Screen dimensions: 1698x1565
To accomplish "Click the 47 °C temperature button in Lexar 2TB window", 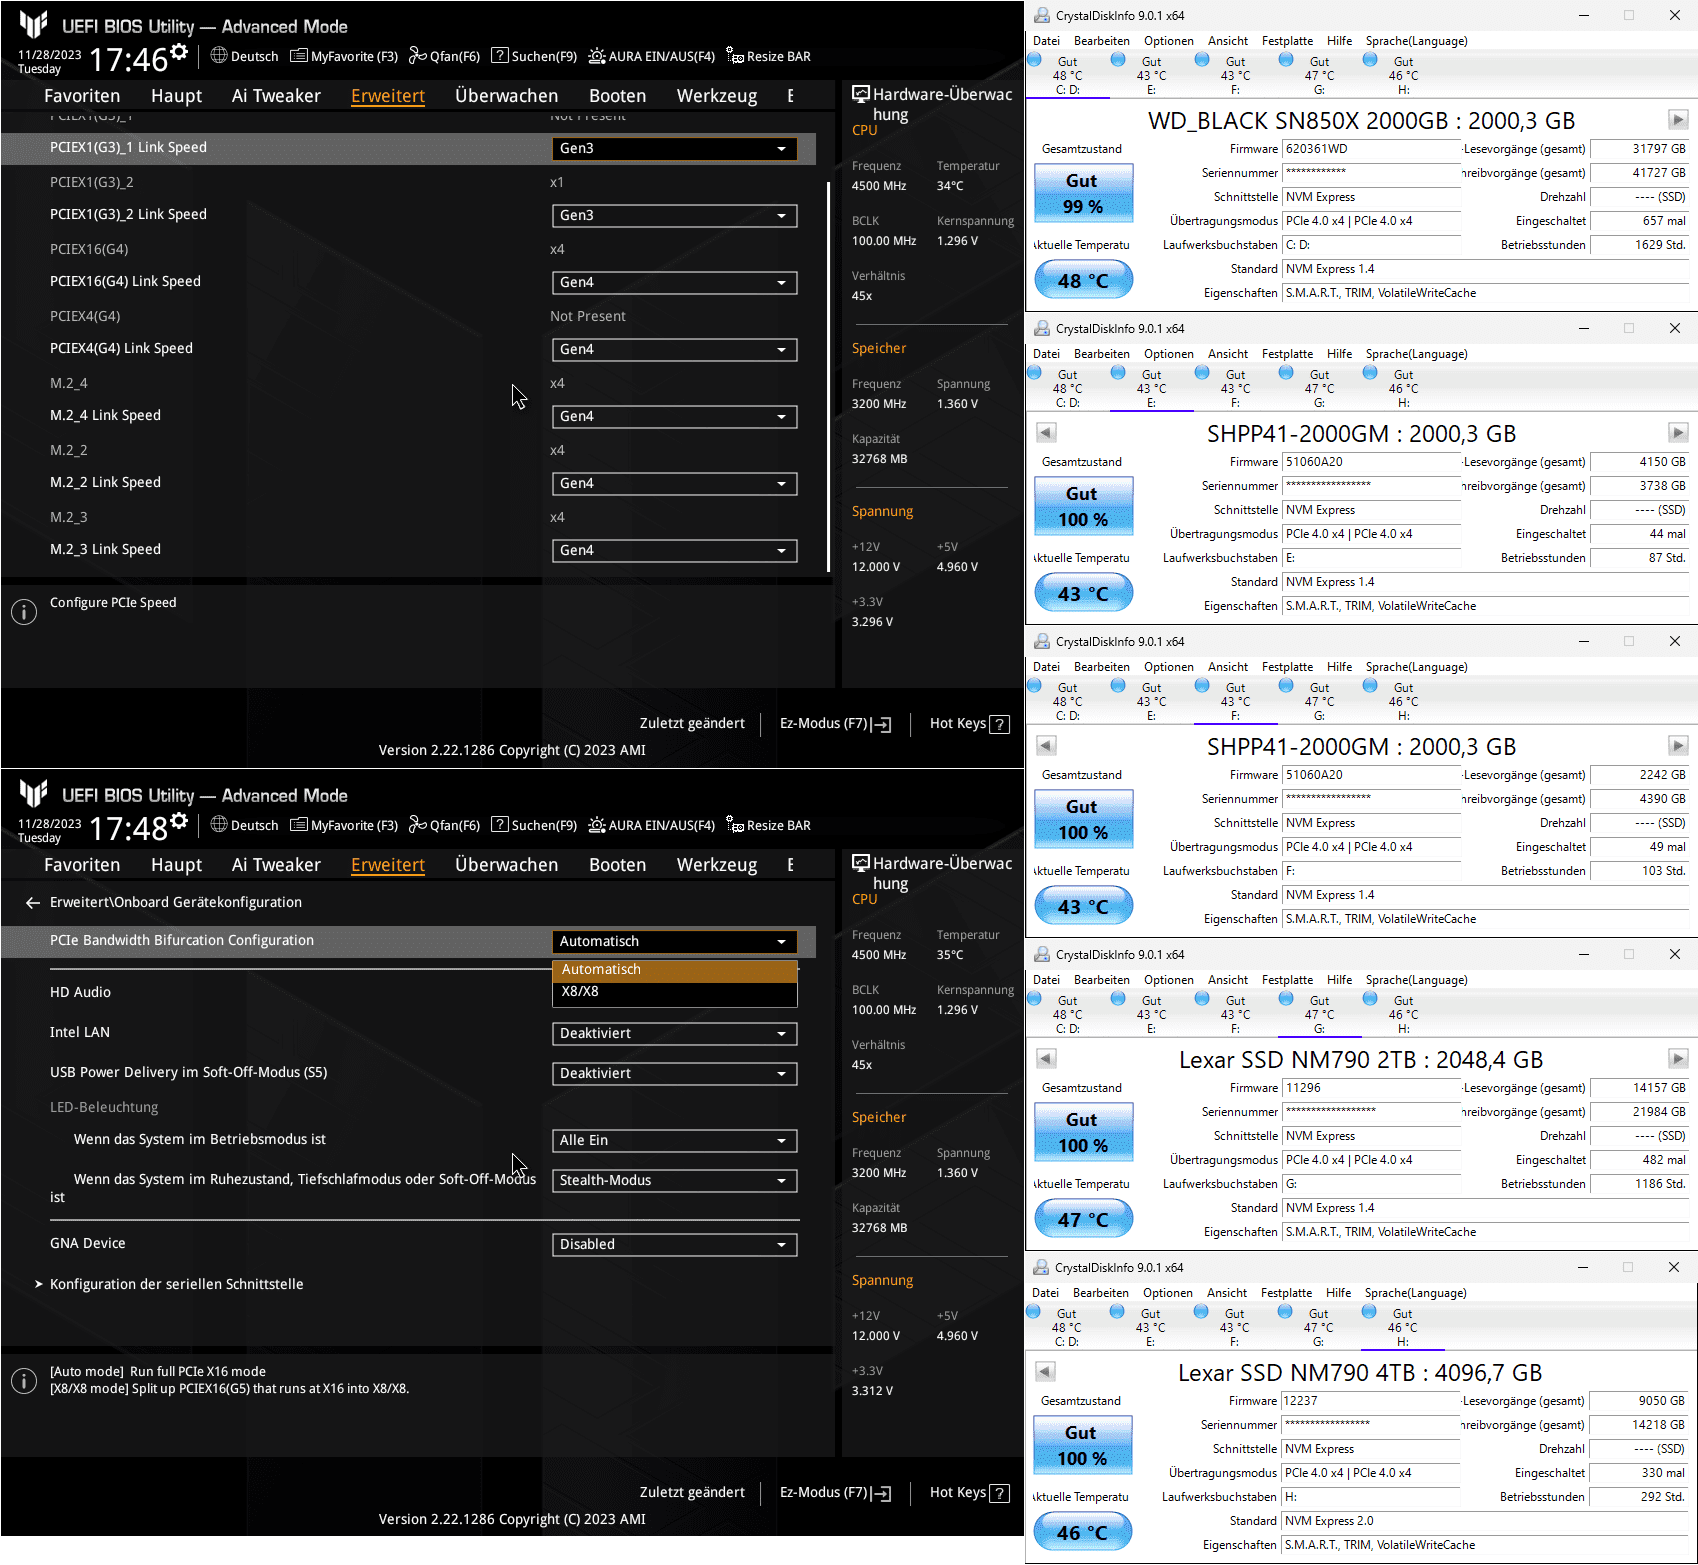I will pyautogui.click(x=1083, y=1220).
